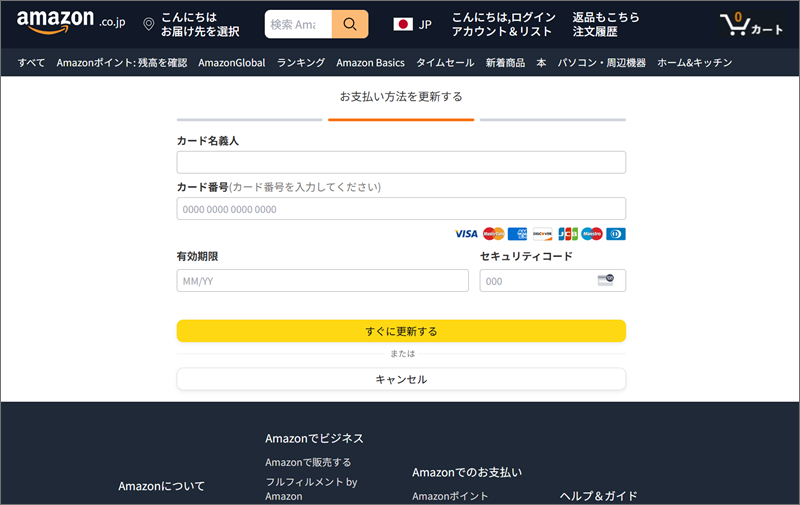
Task: Open 返品もこちら 注文履歴
Action: (606, 24)
